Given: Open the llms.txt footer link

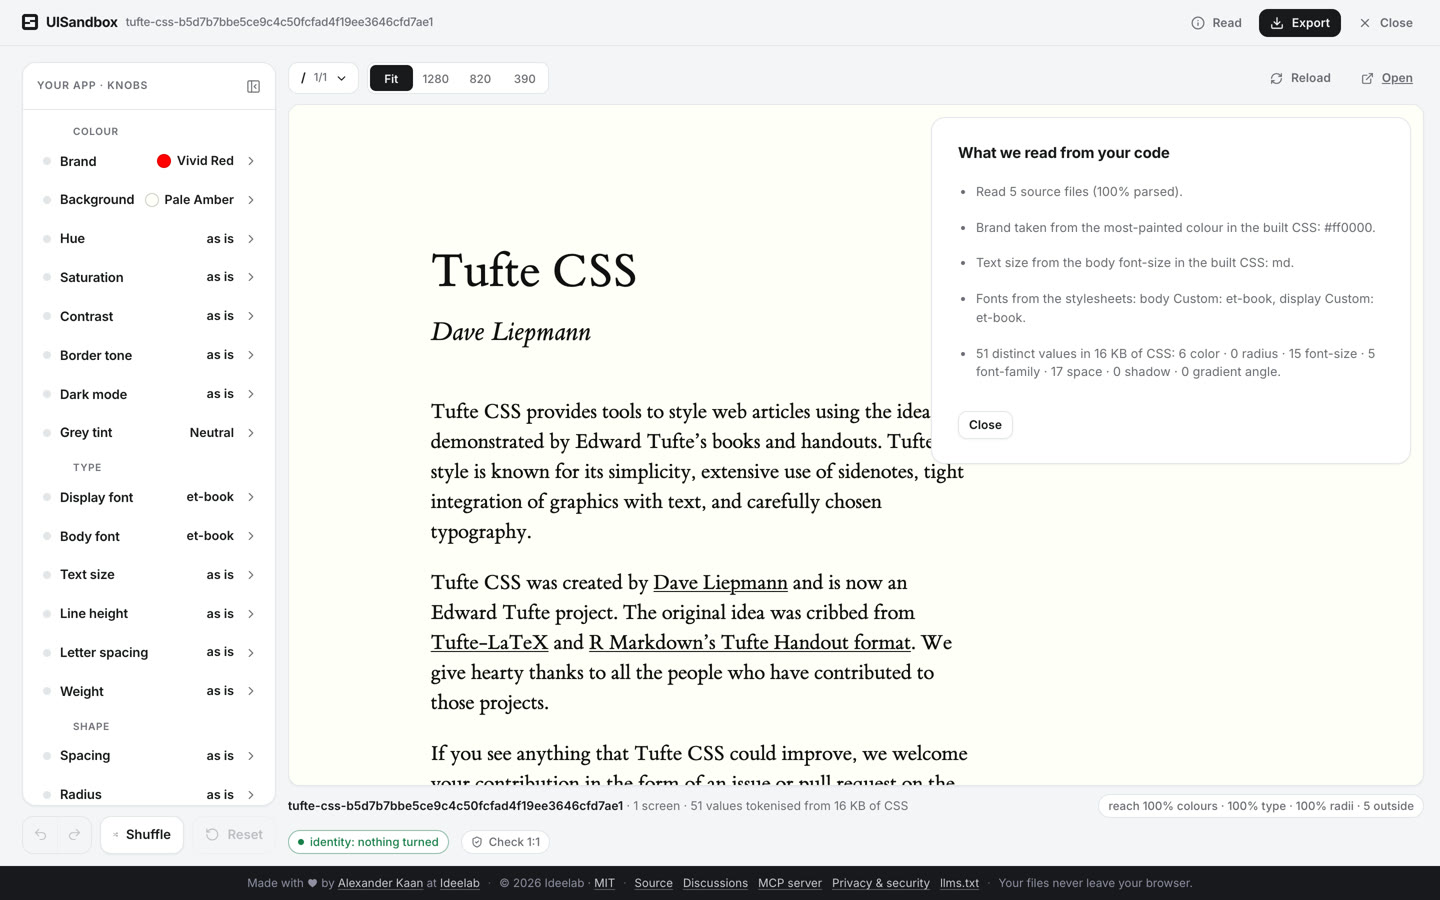Looking at the screenshot, I should pos(959,883).
